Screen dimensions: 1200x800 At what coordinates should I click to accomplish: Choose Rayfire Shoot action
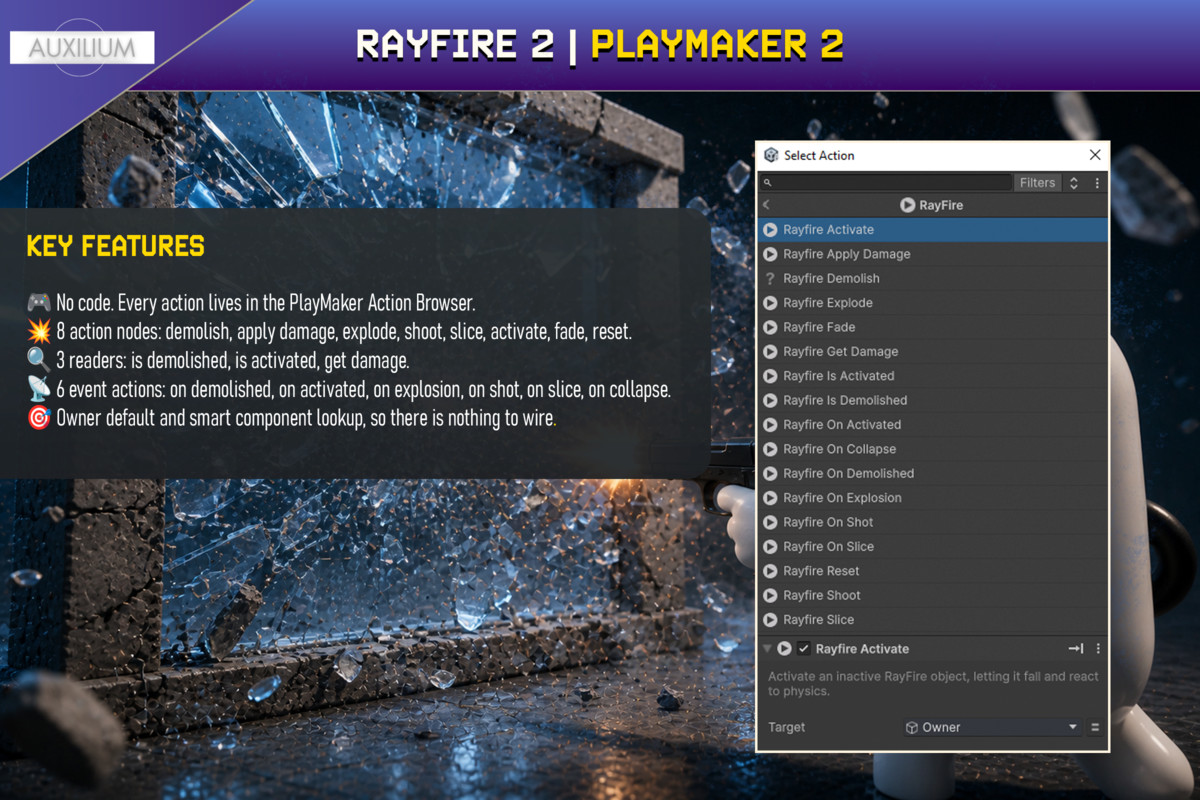932,595
